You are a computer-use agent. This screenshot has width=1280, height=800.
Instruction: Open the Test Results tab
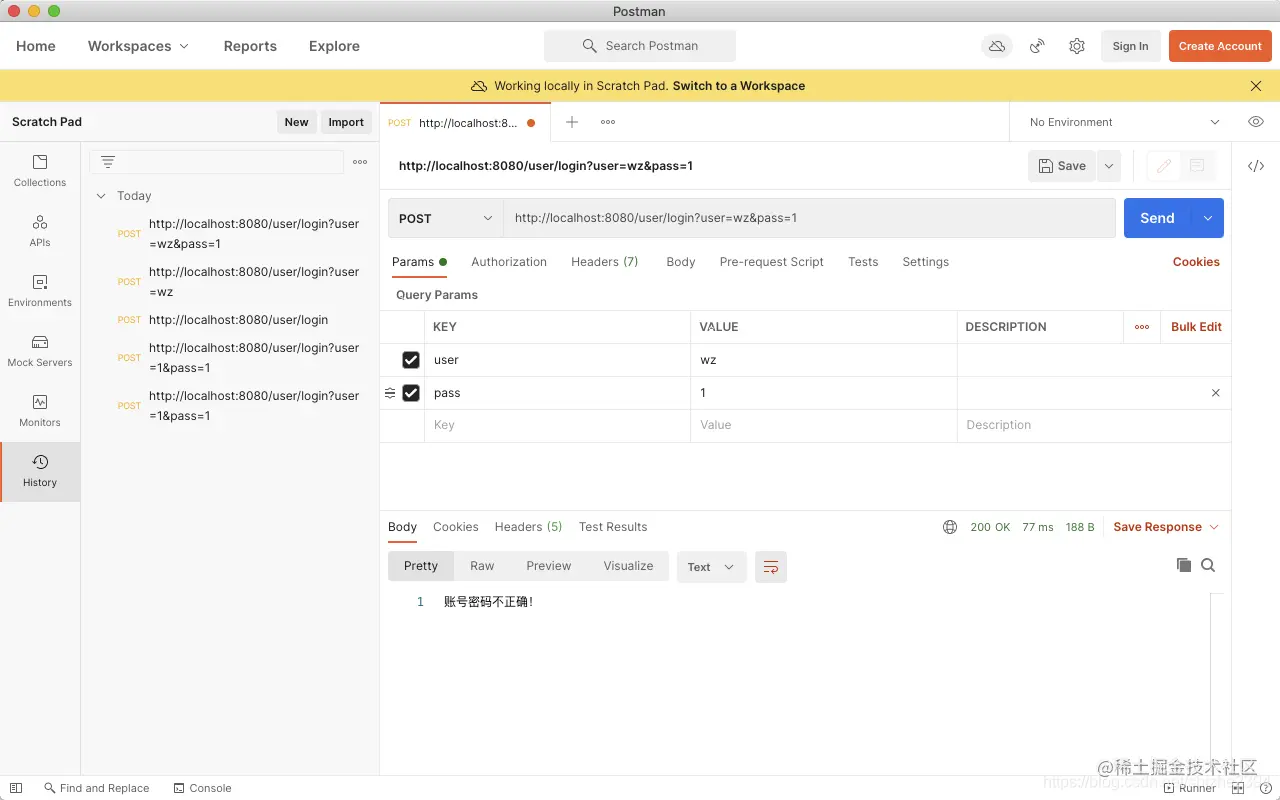point(613,527)
